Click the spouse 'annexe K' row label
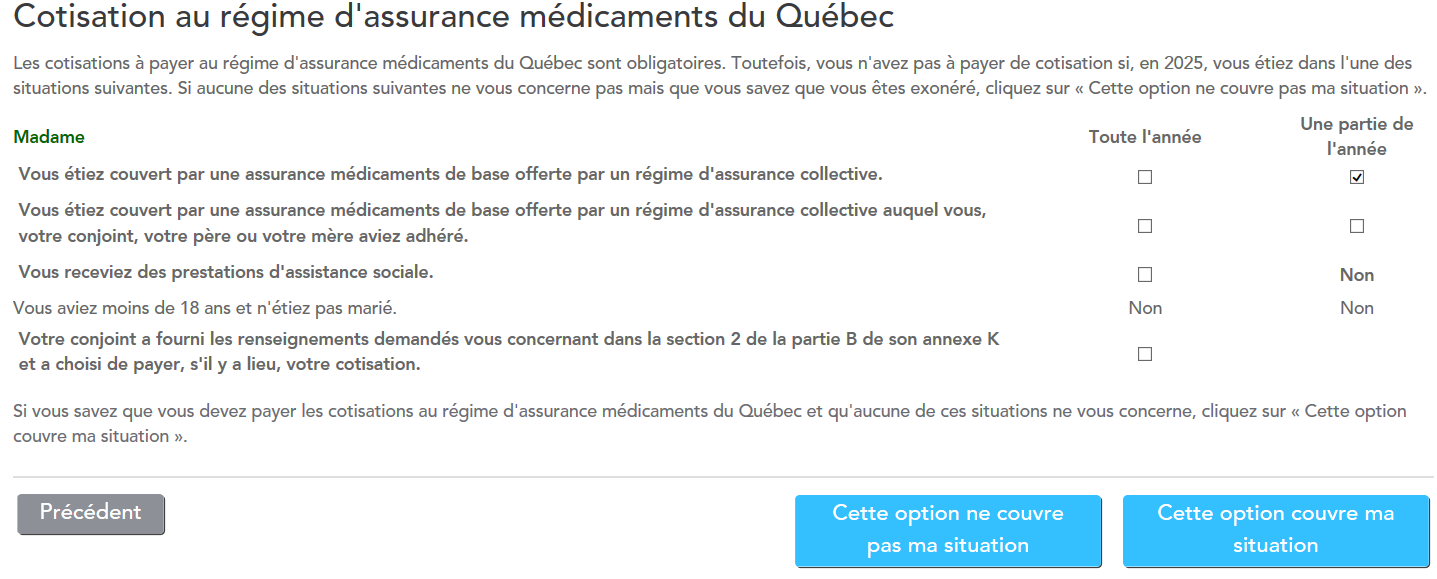Screen dimensions: 1437x579 point(508,351)
